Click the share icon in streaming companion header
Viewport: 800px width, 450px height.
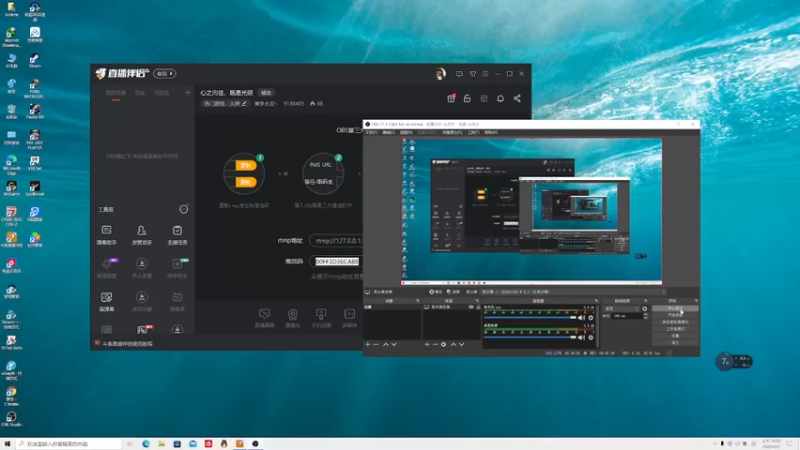click(x=517, y=98)
